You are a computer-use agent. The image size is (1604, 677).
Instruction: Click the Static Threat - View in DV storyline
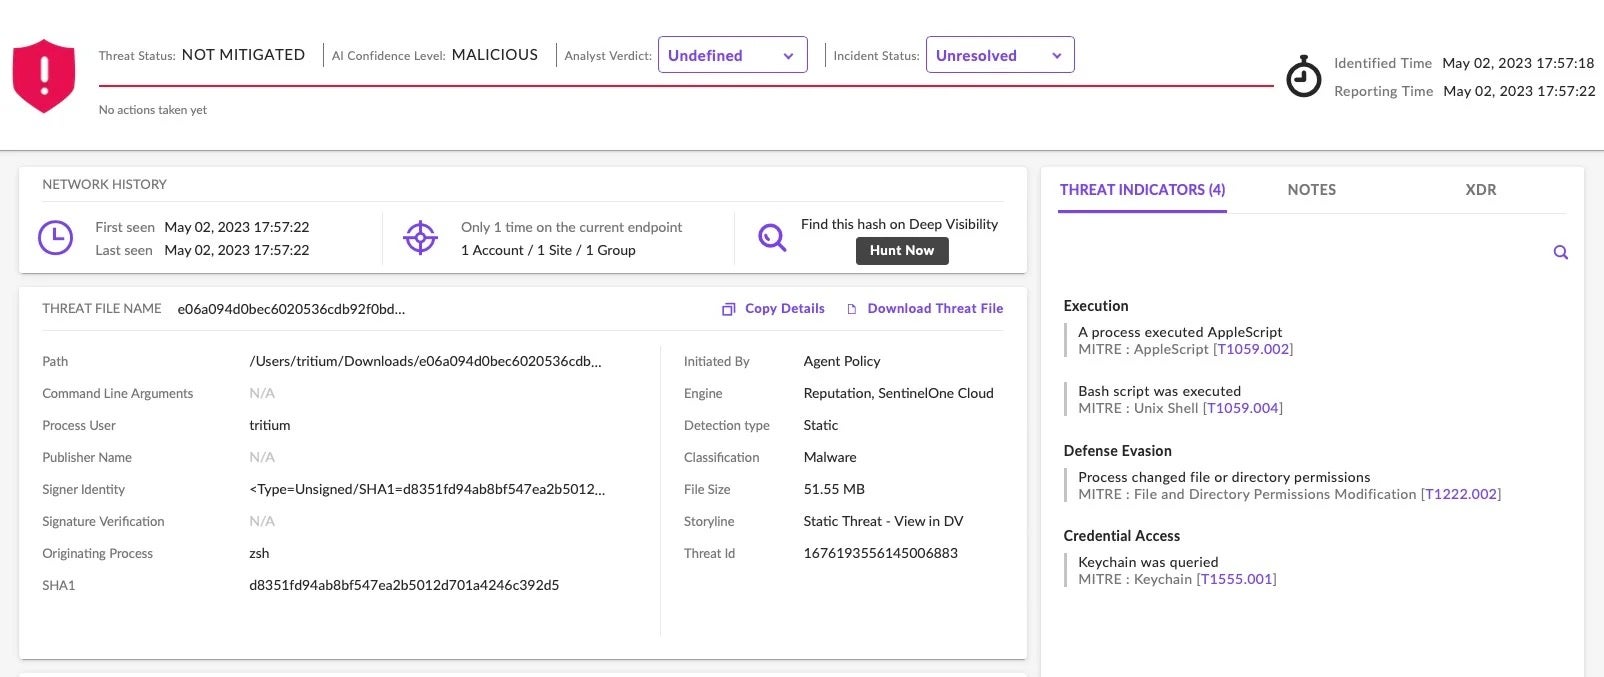tap(883, 521)
